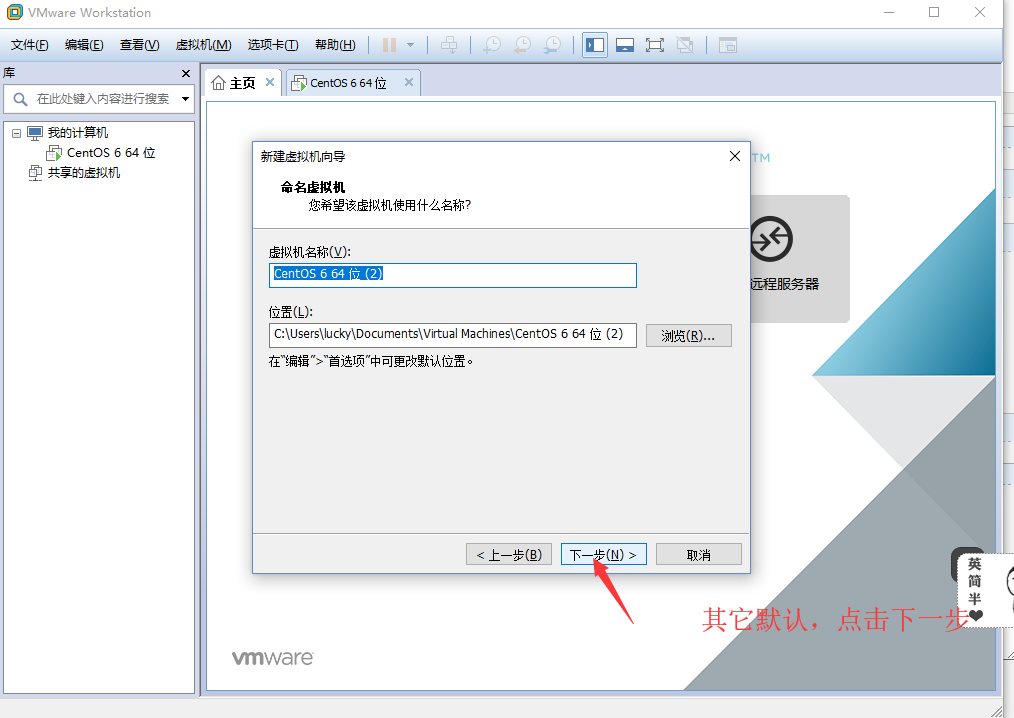The image size is (1014, 718).
Task: Click the Unity mode toolbar icon
Action: click(685, 45)
